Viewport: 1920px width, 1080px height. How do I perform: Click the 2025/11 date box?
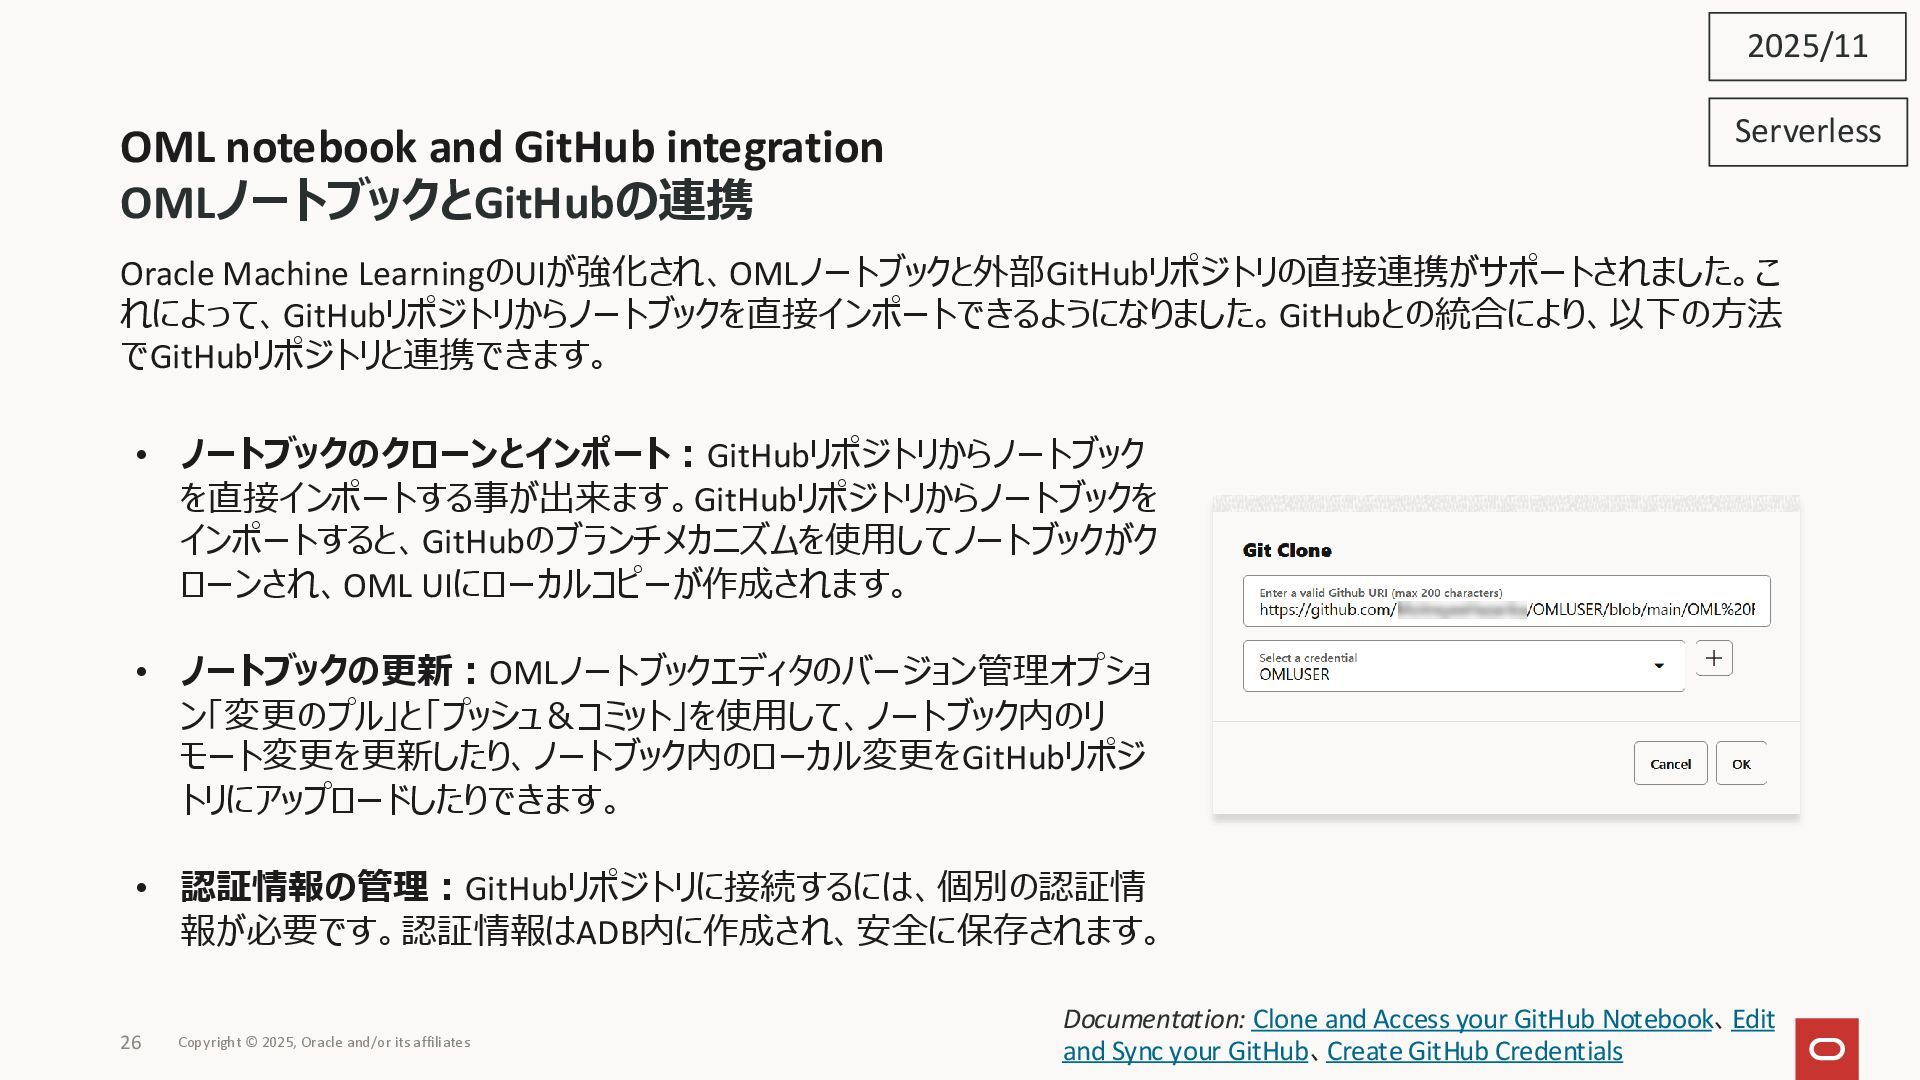[x=1806, y=46]
